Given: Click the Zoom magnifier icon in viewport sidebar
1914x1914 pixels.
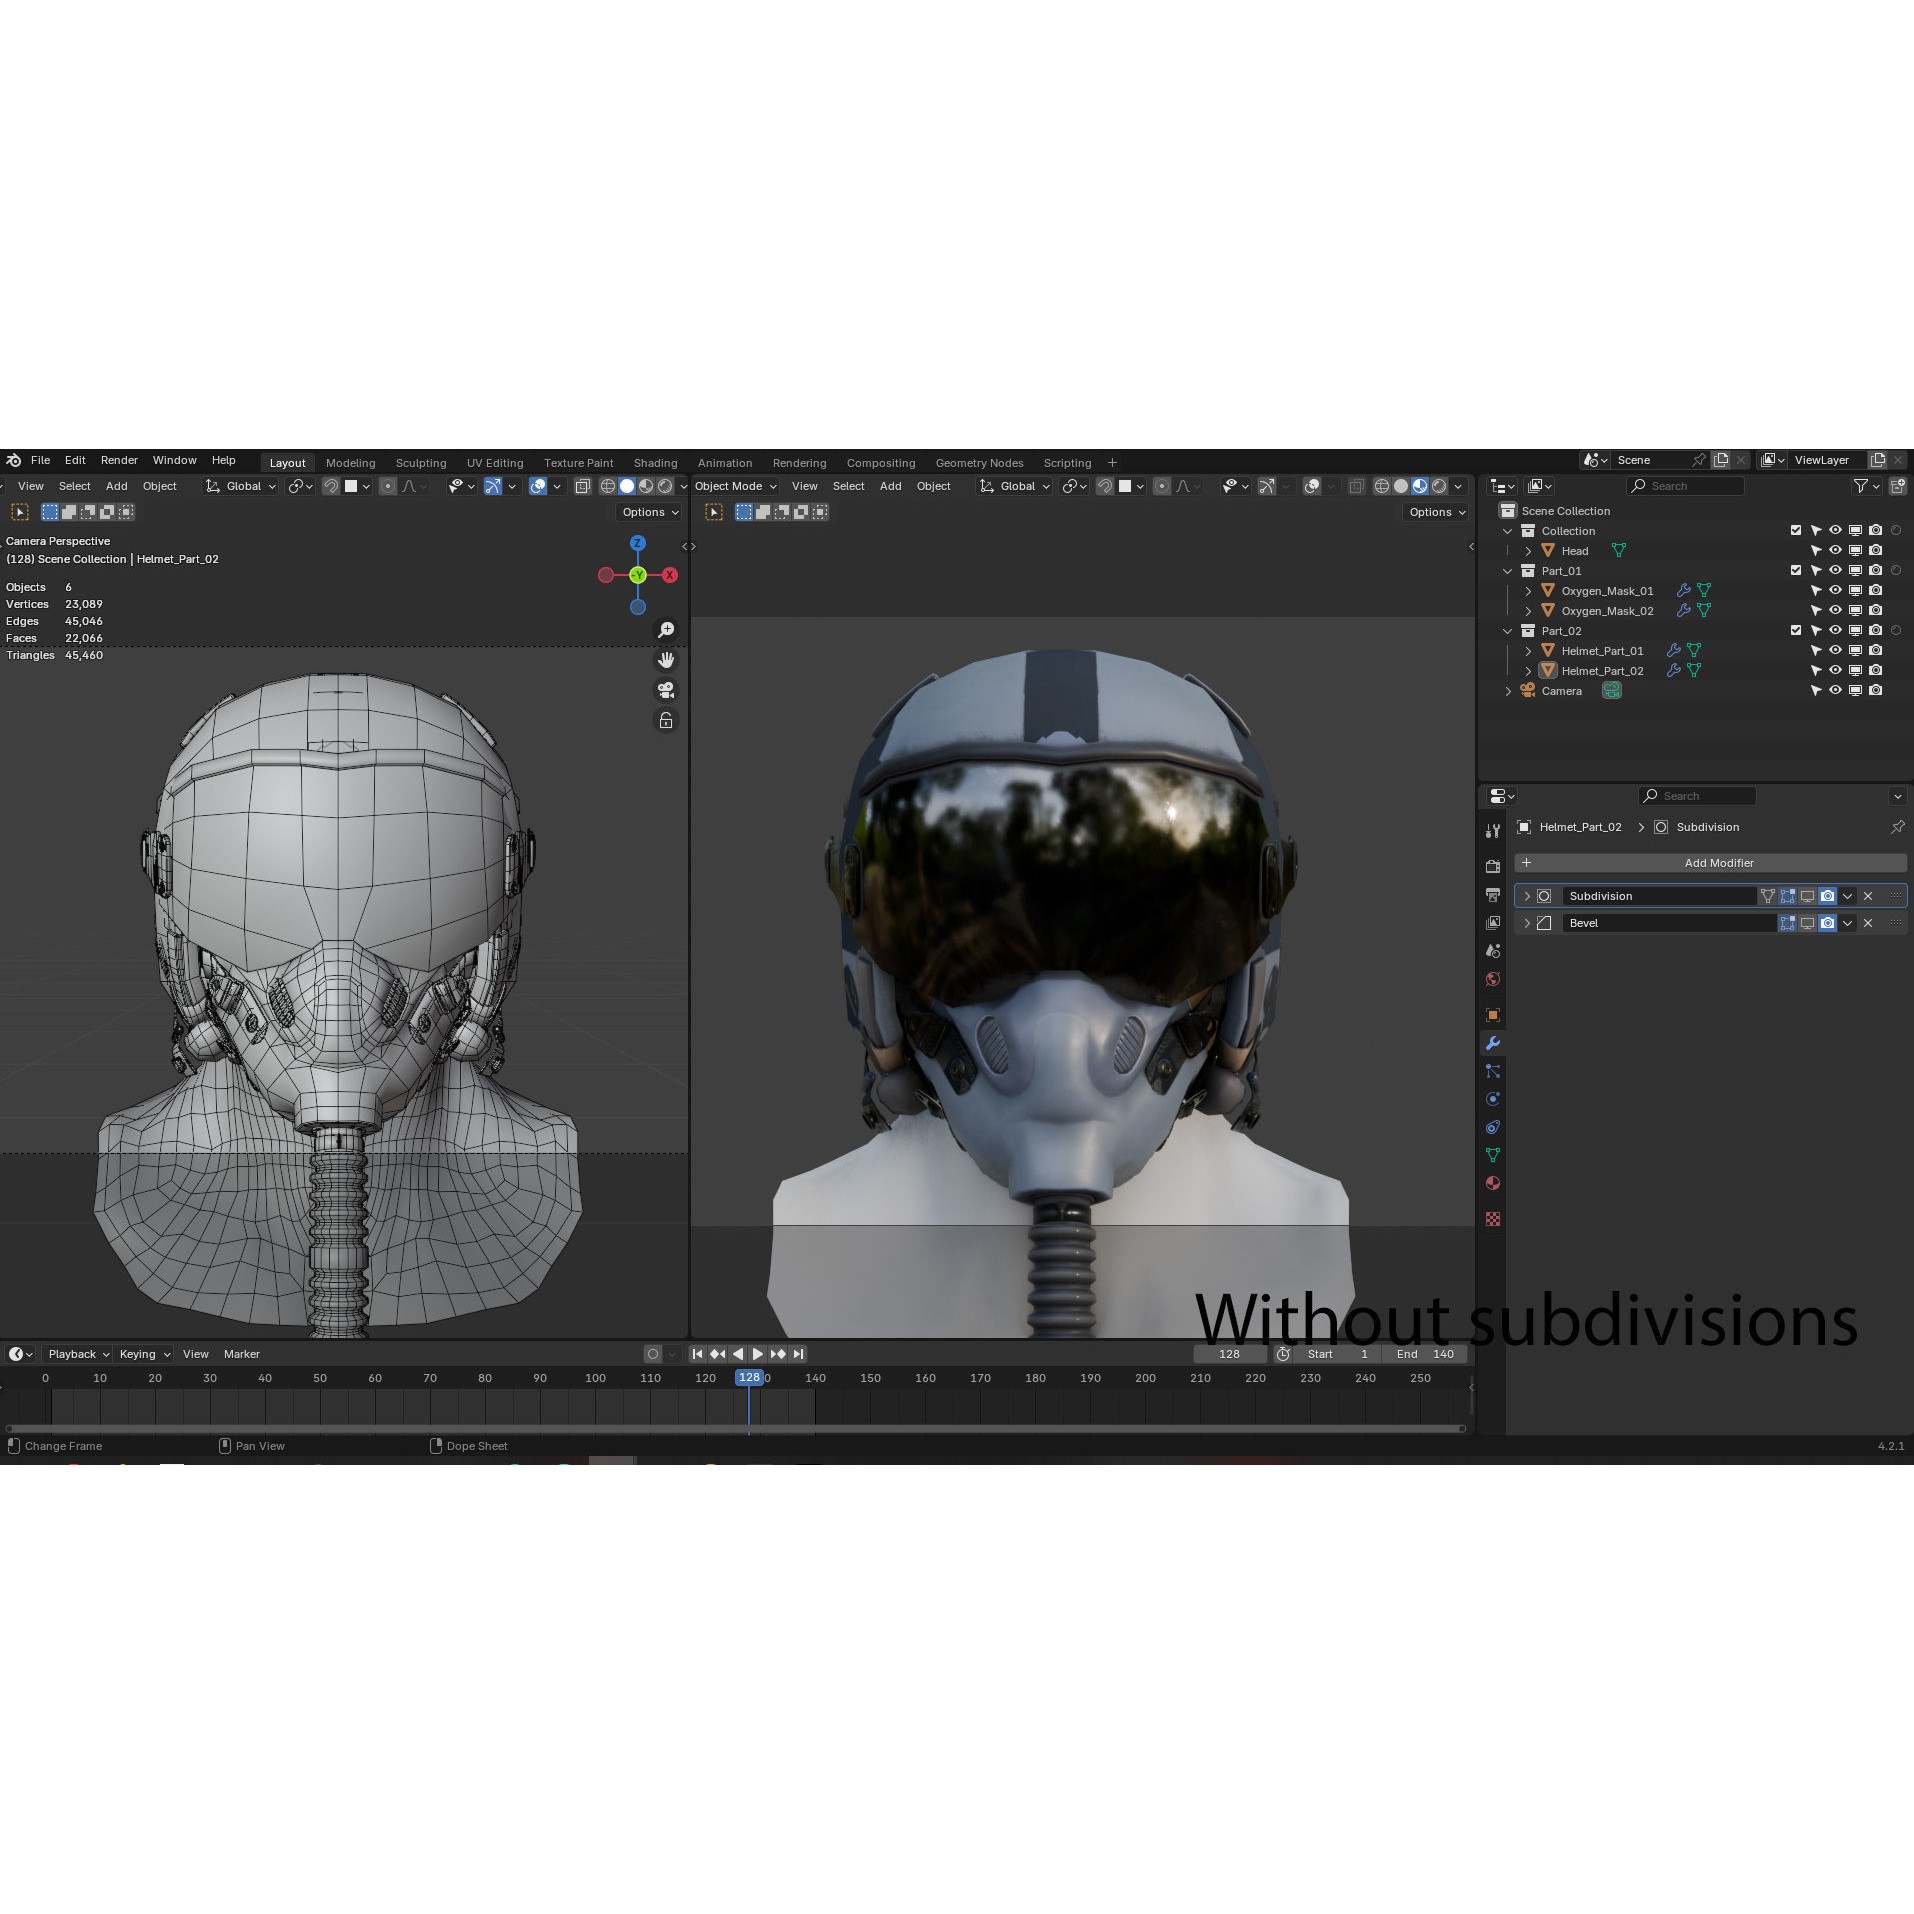Looking at the screenshot, I should point(666,629).
